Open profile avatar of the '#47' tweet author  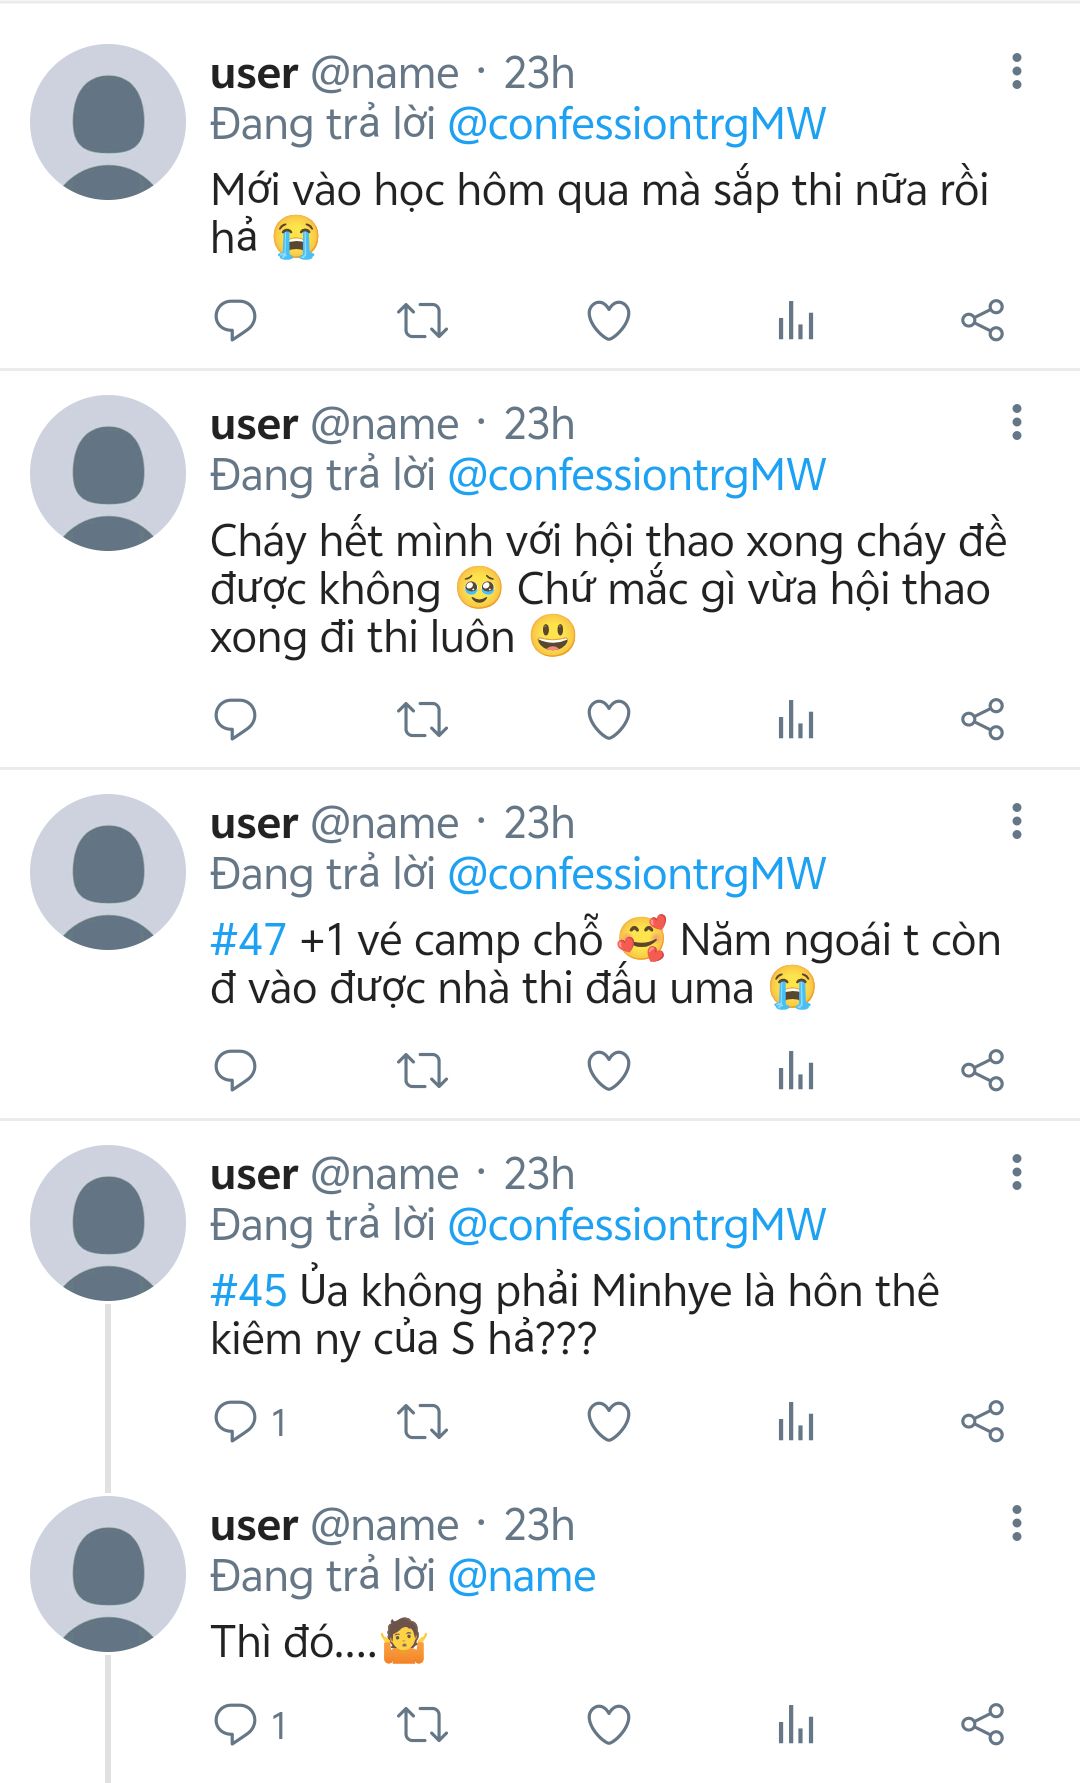point(108,872)
